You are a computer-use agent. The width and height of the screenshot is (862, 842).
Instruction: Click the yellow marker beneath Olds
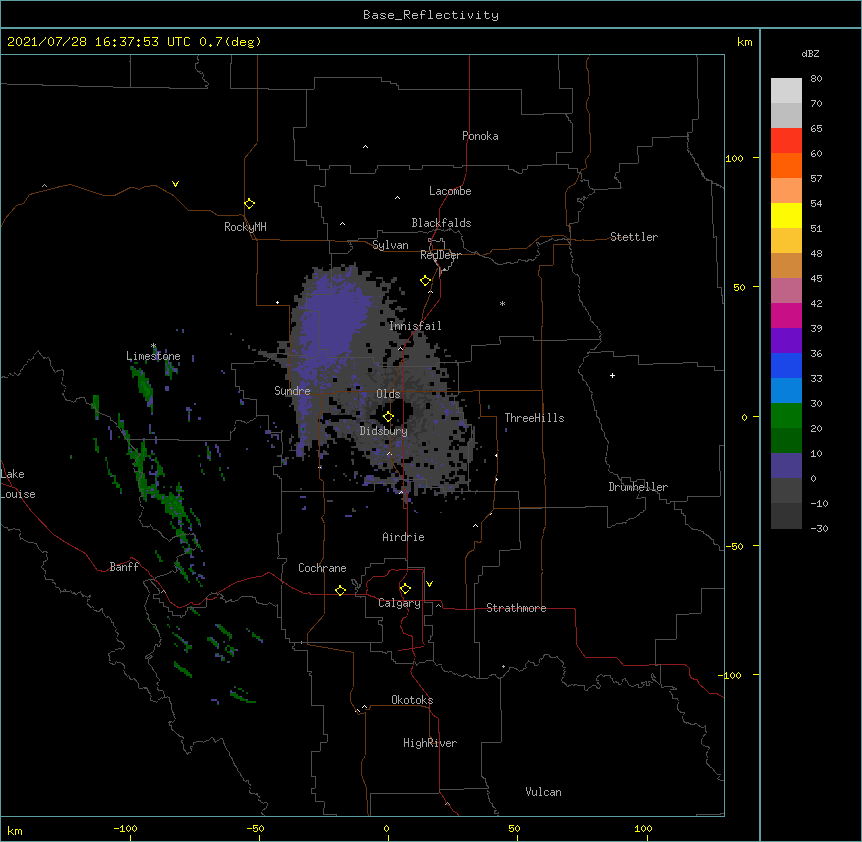[388, 416]
